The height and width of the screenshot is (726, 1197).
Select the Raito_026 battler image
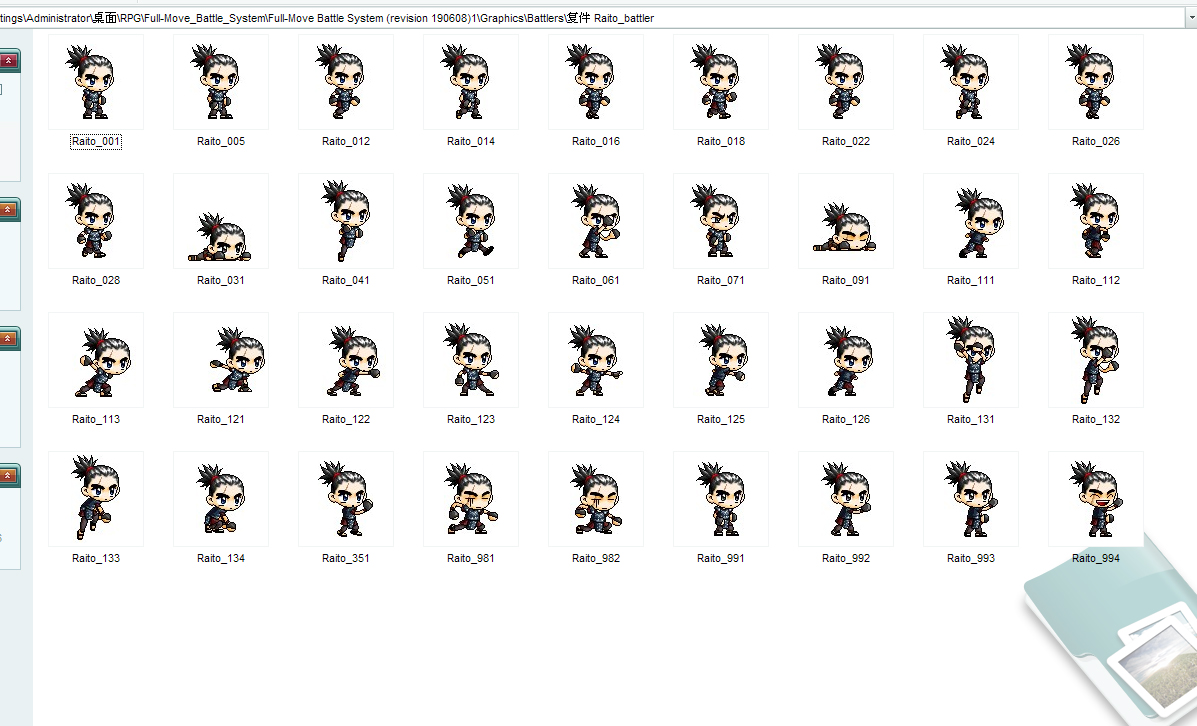[x=1096, y=82]
